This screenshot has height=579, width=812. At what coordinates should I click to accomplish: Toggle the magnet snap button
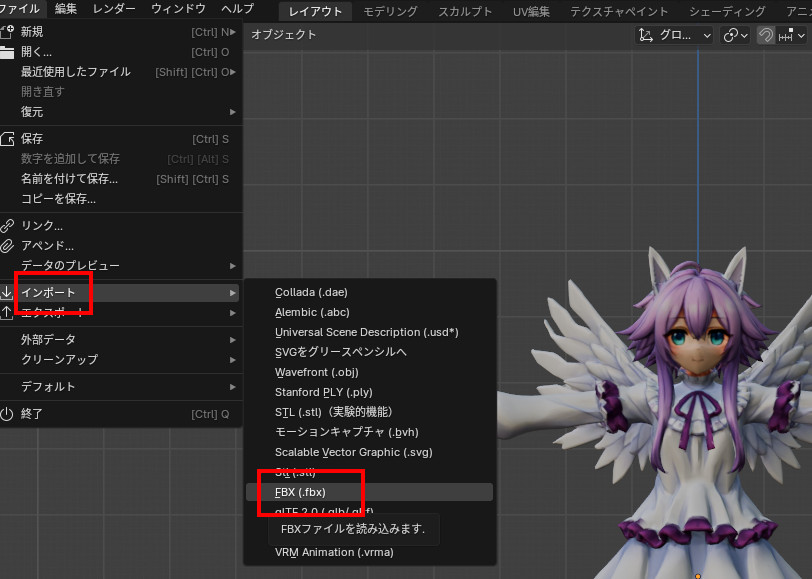pyautogui.click(x=767, y=35)
